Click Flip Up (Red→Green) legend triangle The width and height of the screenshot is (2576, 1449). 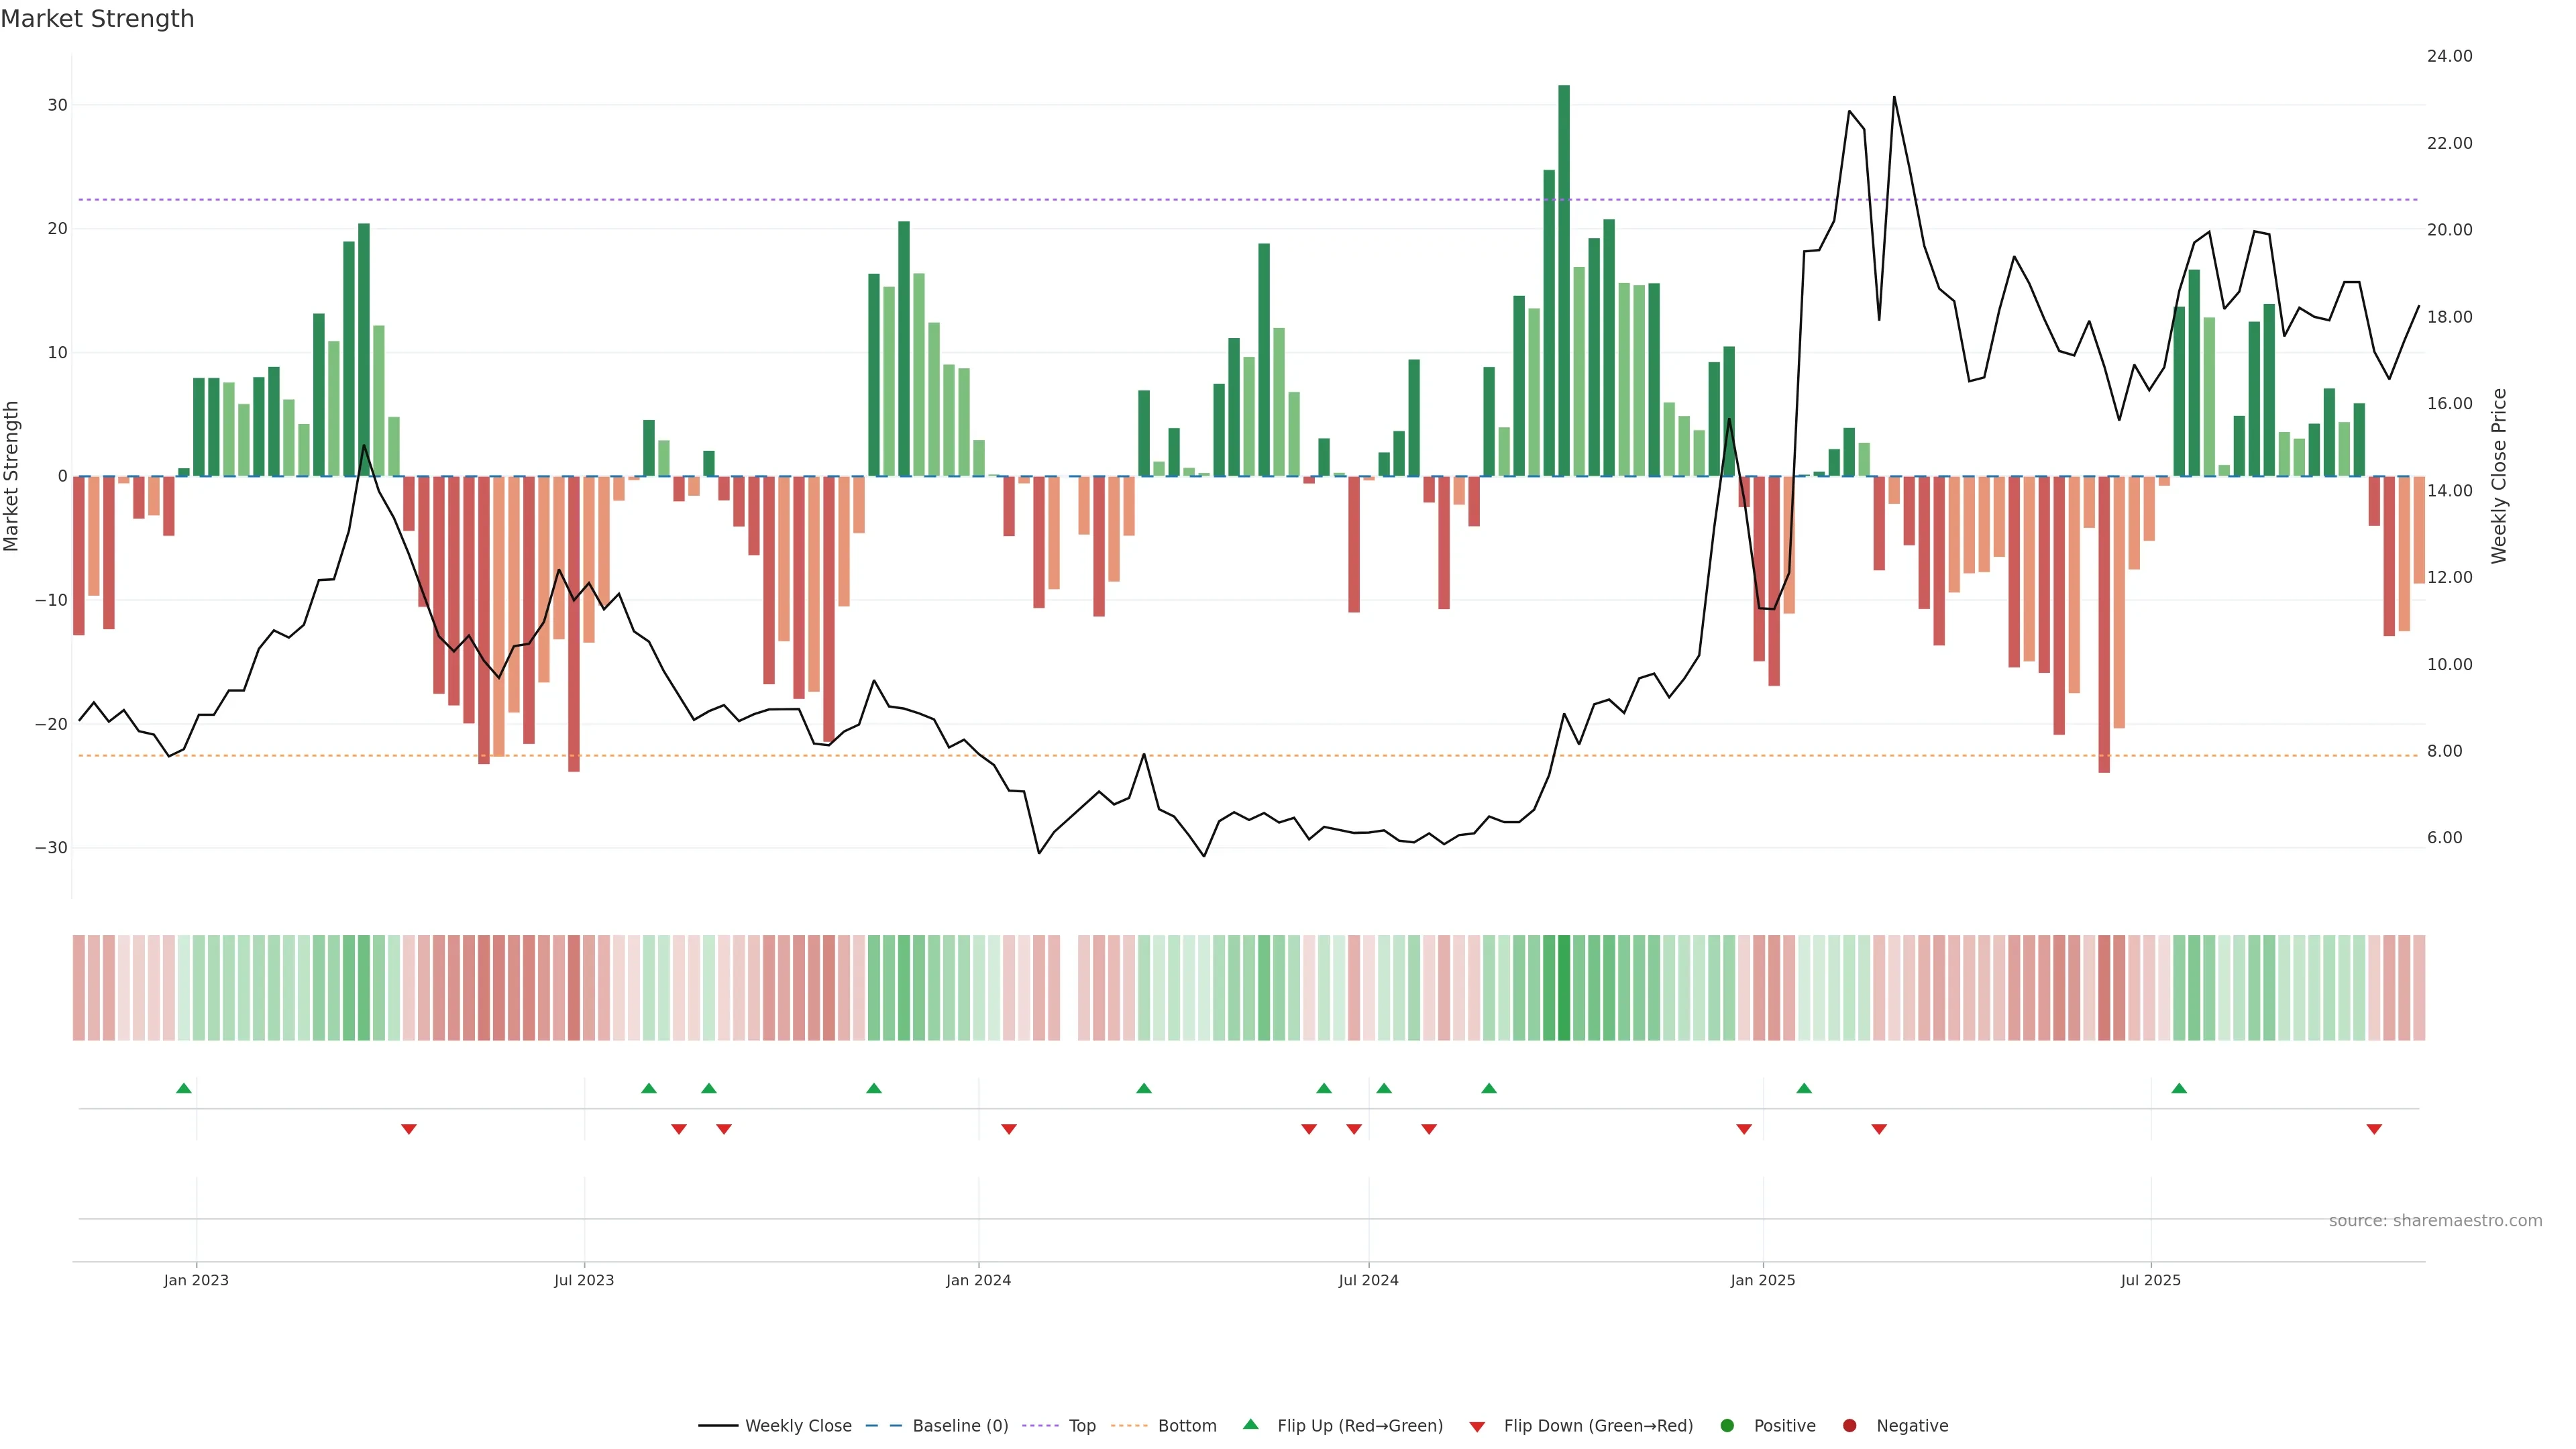pos(1250,1424)
